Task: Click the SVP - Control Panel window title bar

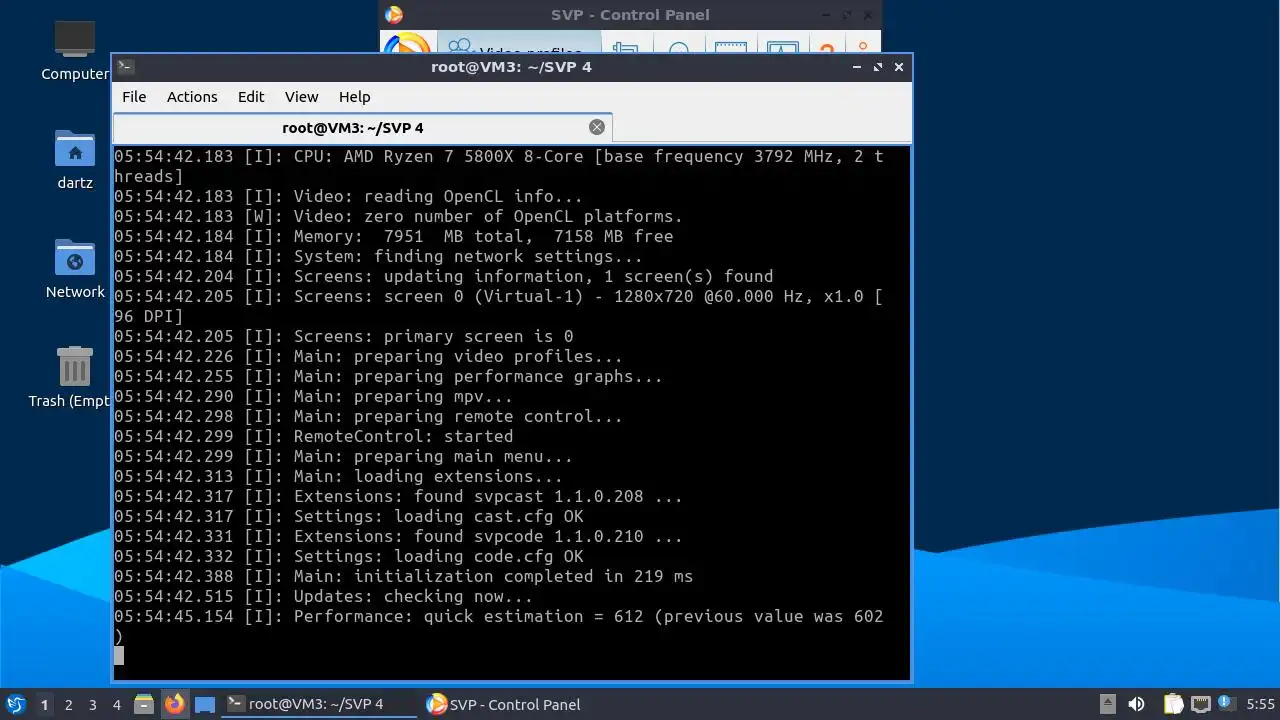Action: point(630,15)
